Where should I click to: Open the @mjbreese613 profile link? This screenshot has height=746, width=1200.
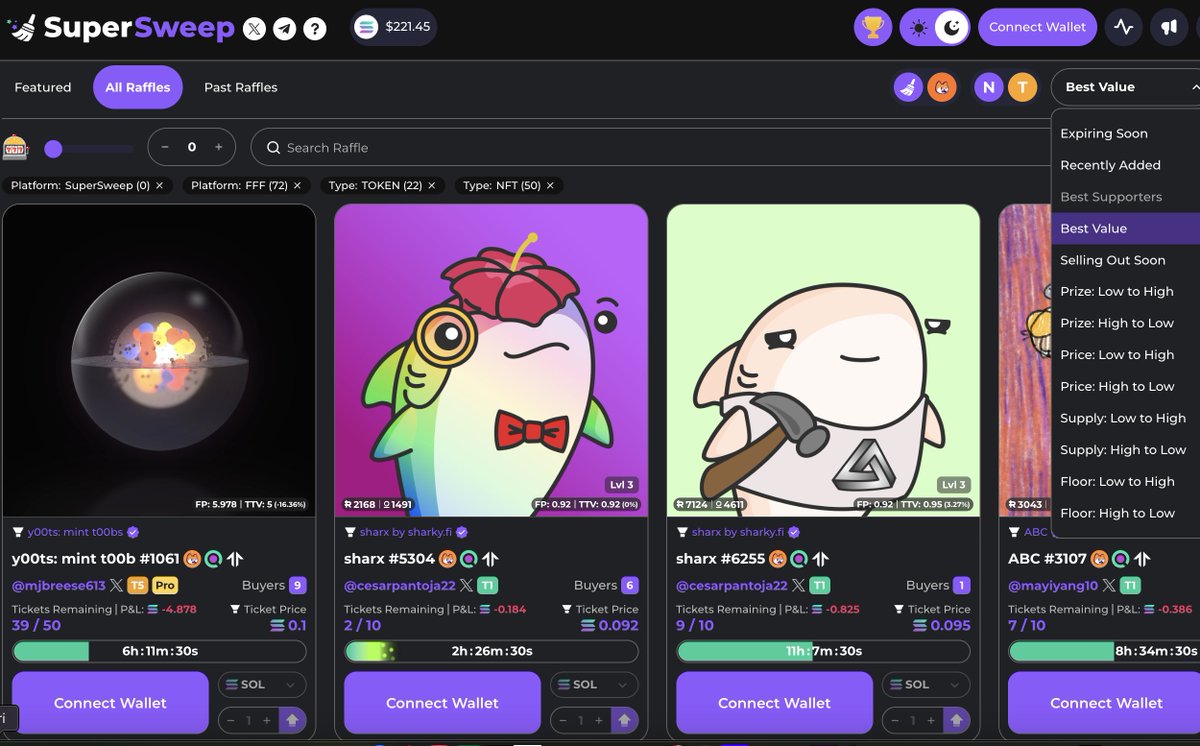[x=58, y=585]
